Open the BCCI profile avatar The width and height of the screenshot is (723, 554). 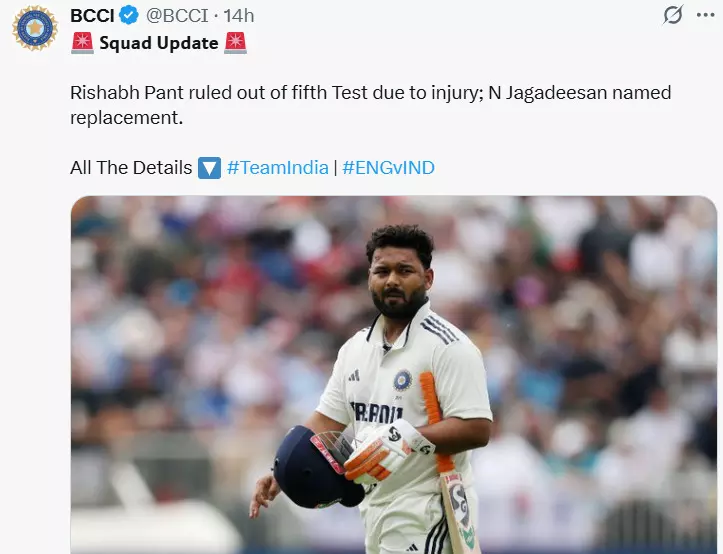coord(35,28)
